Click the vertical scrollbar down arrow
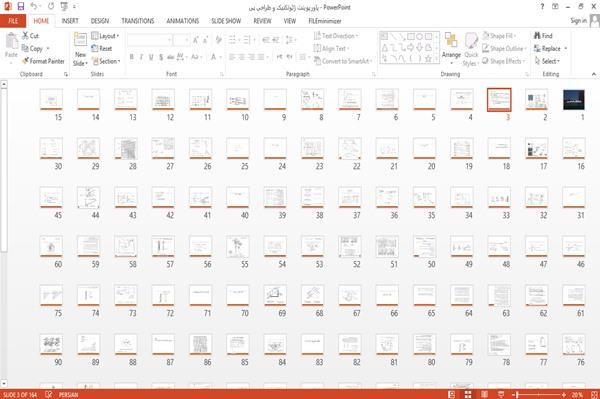Viewport: 600px width, 399px height. [3, 383]
